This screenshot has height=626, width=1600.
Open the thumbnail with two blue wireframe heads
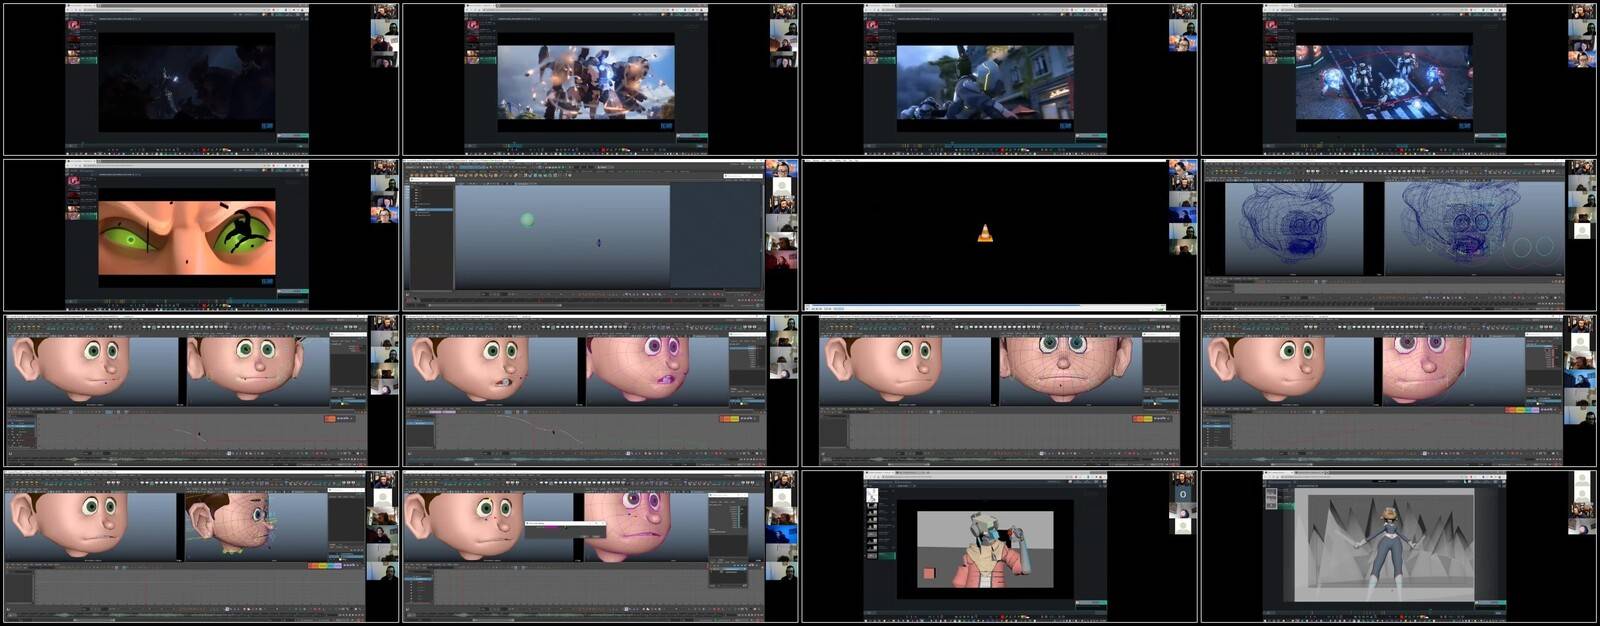point(1399,235)
